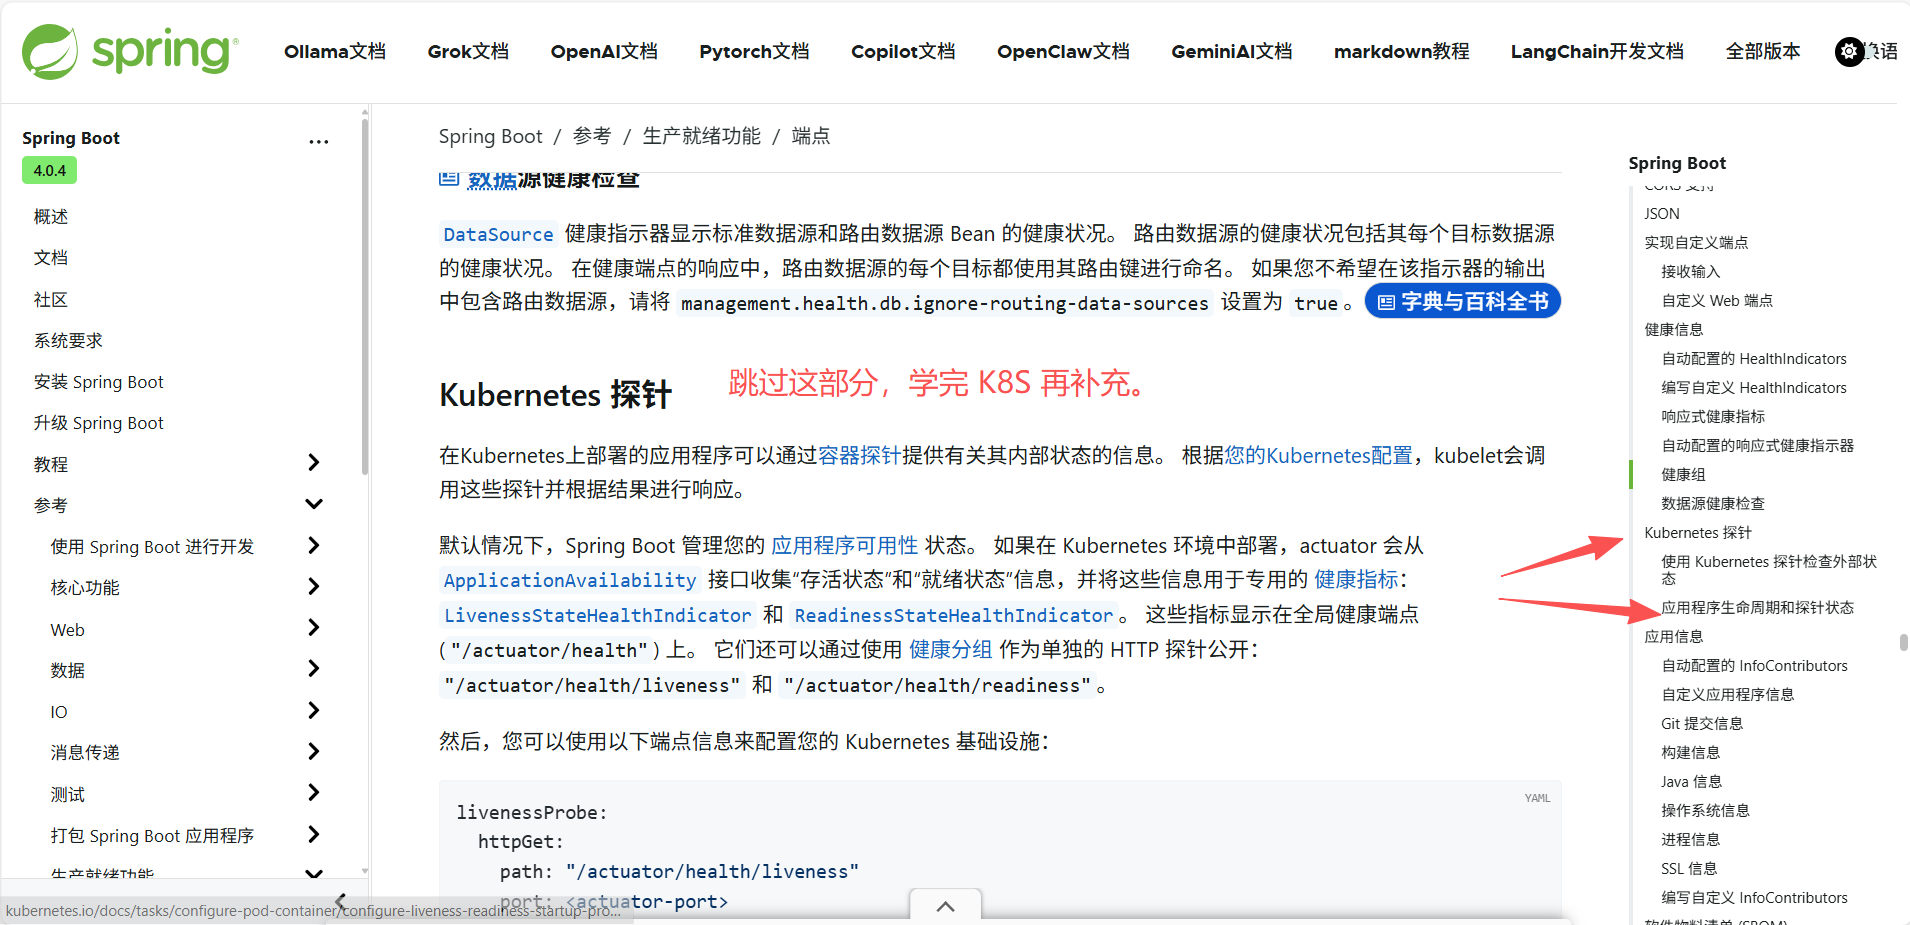Expand 使用 Spring Boot 进行开发 chevron
This screenshot has width=1910, height=925.
[313, 545]
